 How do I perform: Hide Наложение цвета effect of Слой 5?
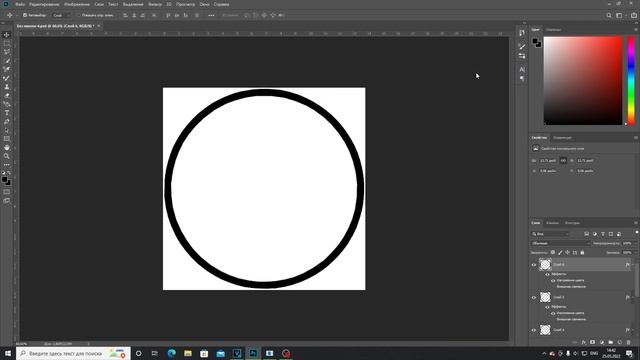pos(553,313)
